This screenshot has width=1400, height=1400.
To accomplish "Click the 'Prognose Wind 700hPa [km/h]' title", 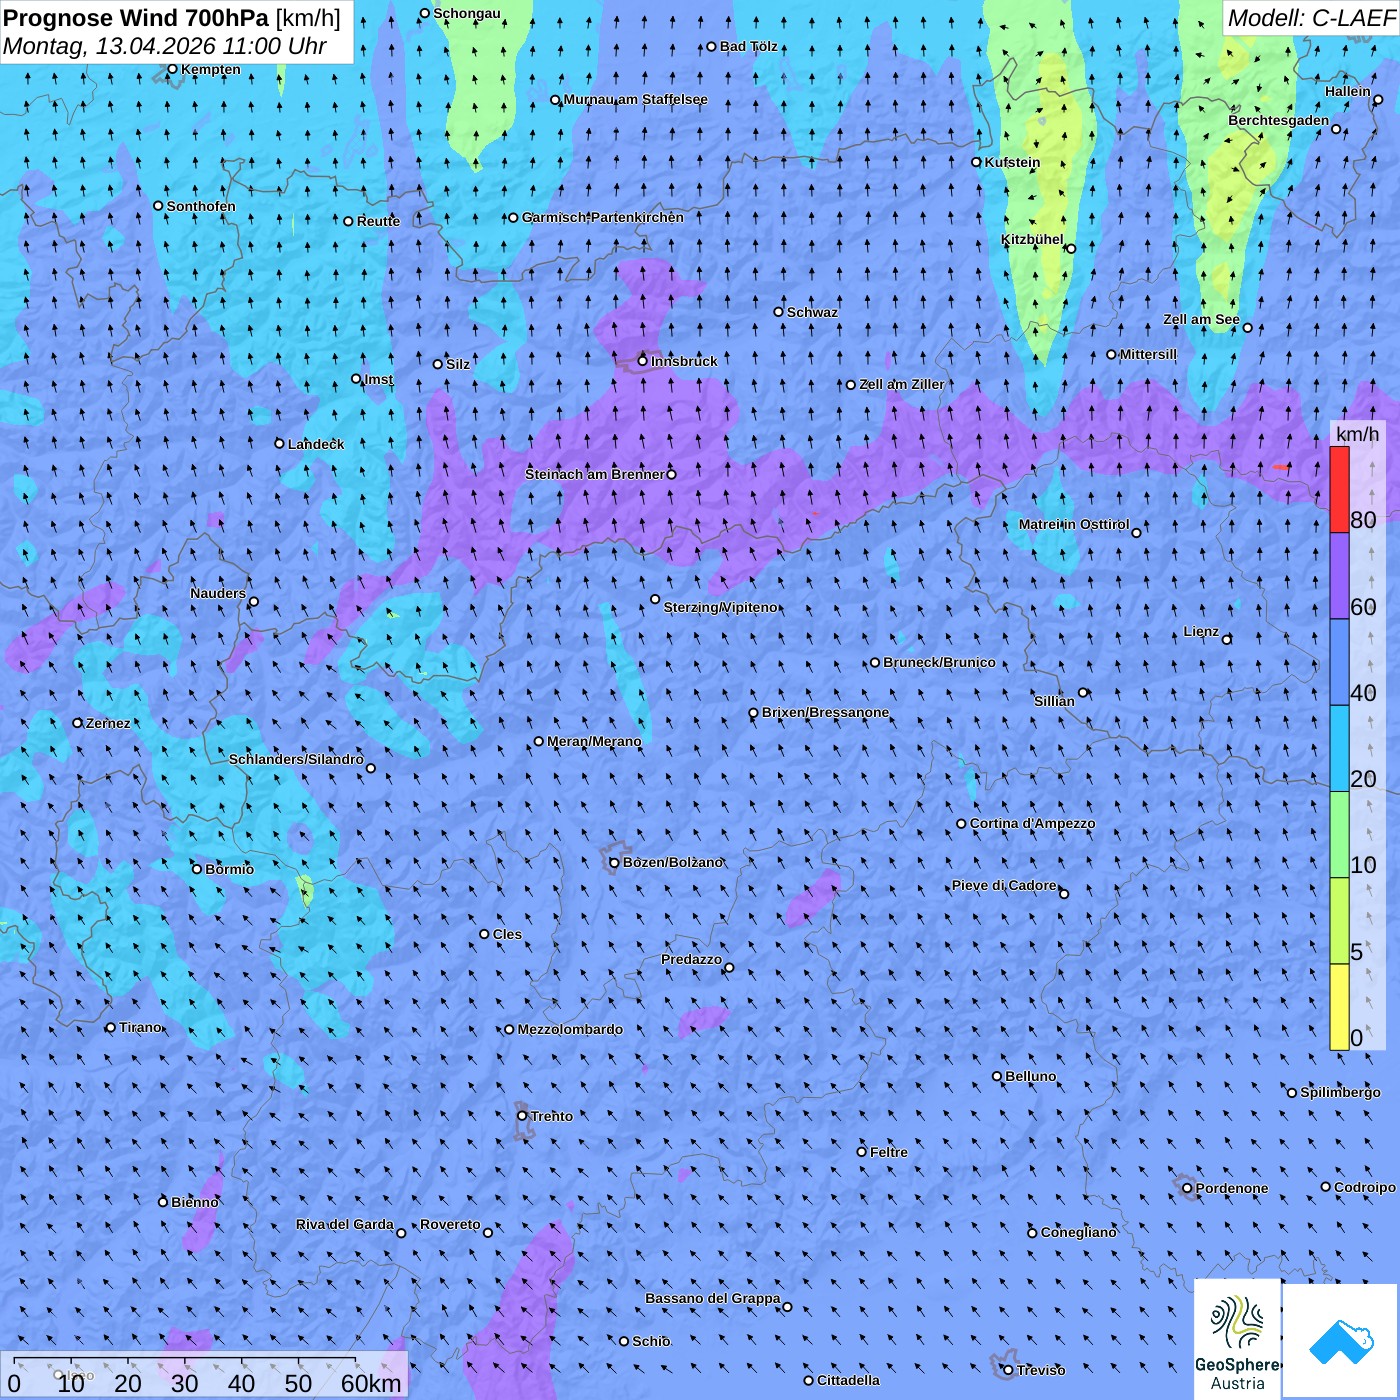I will coord(172,18).
